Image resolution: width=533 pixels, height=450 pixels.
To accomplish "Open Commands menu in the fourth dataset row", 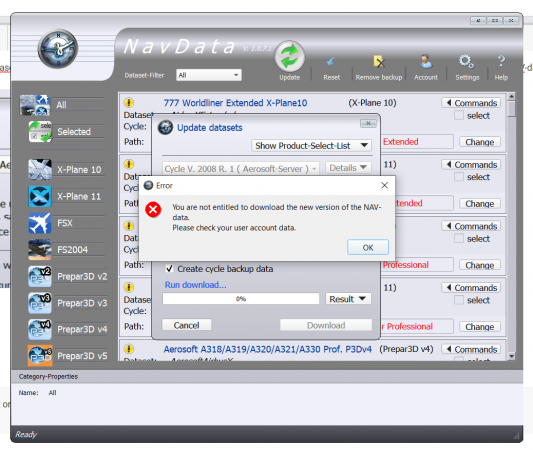I will (x=471, y=288).
